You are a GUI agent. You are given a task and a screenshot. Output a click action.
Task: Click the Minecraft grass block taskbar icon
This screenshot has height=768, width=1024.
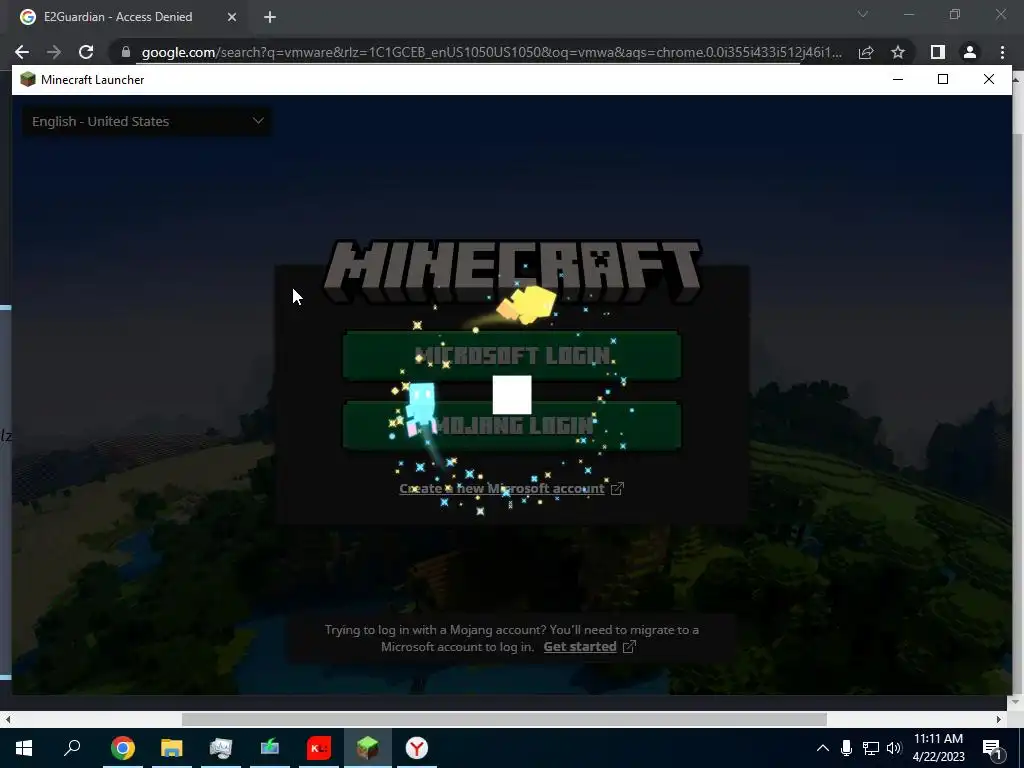368,748
